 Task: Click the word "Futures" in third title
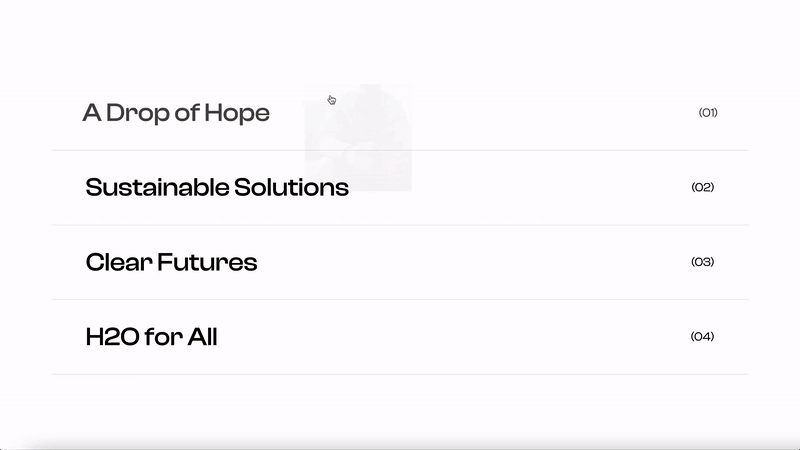point(207,262)
